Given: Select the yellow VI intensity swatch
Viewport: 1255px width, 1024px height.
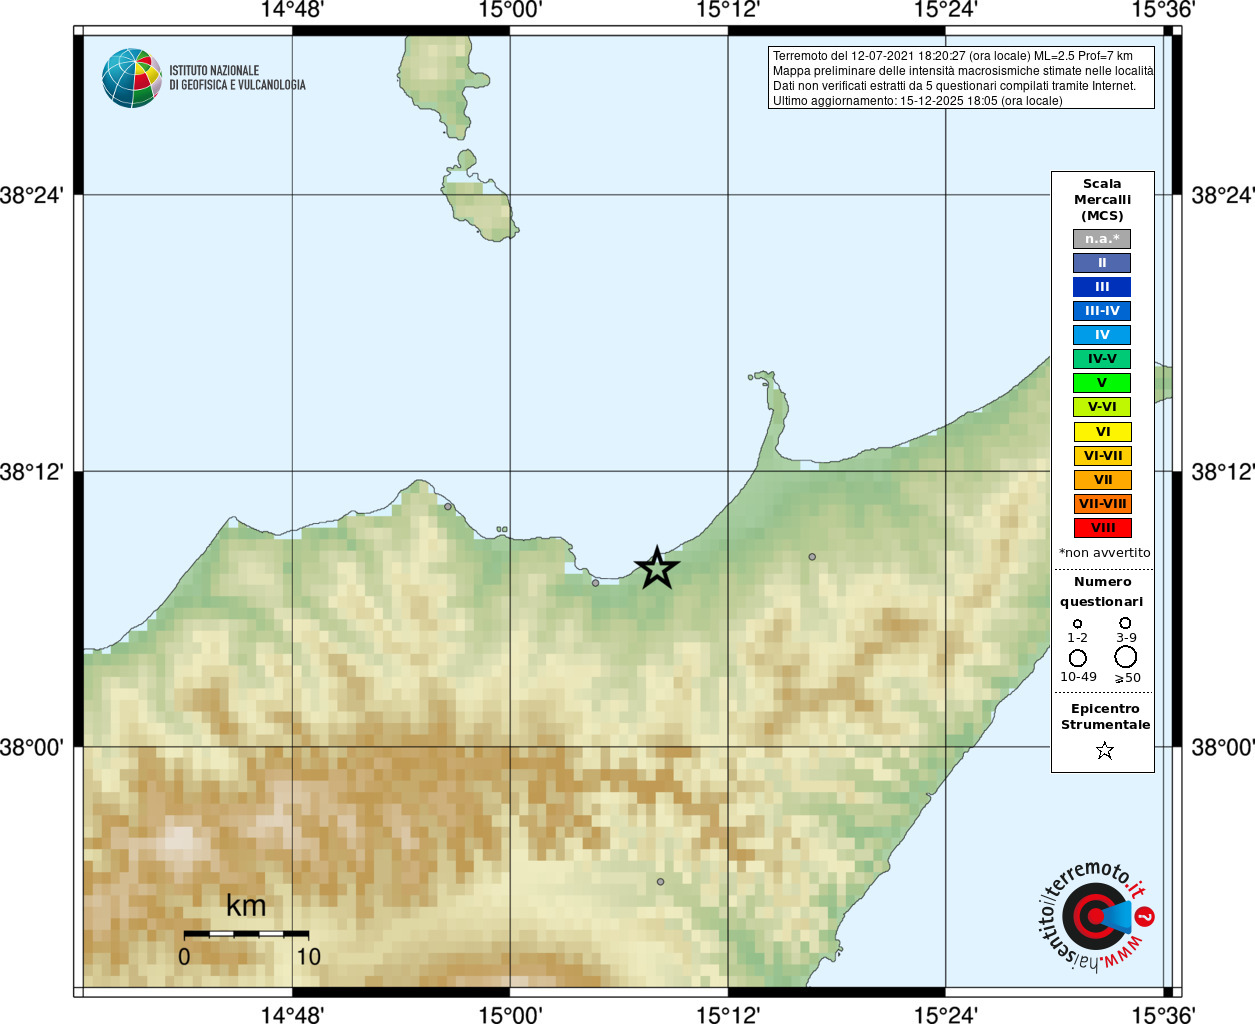Looking at the screenshot, I should click(1102, 432).
